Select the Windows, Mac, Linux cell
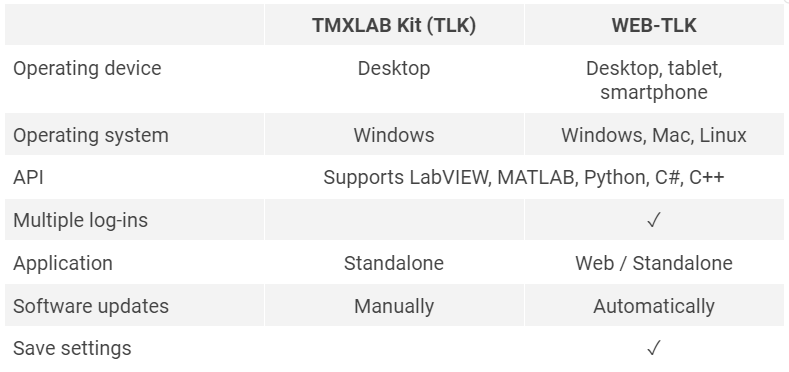This screenshot has height=372, width=789. click(654, 135)
